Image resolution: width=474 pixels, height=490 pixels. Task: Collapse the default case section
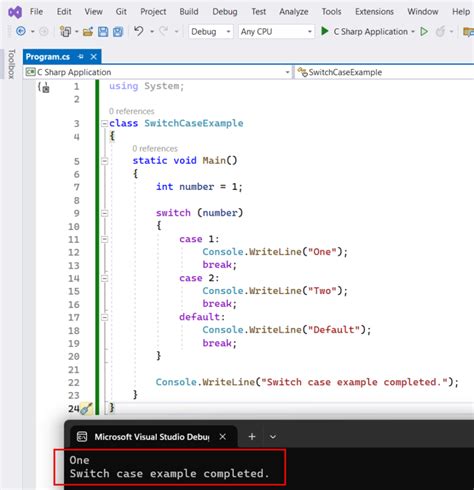click(x=104, y=317)
